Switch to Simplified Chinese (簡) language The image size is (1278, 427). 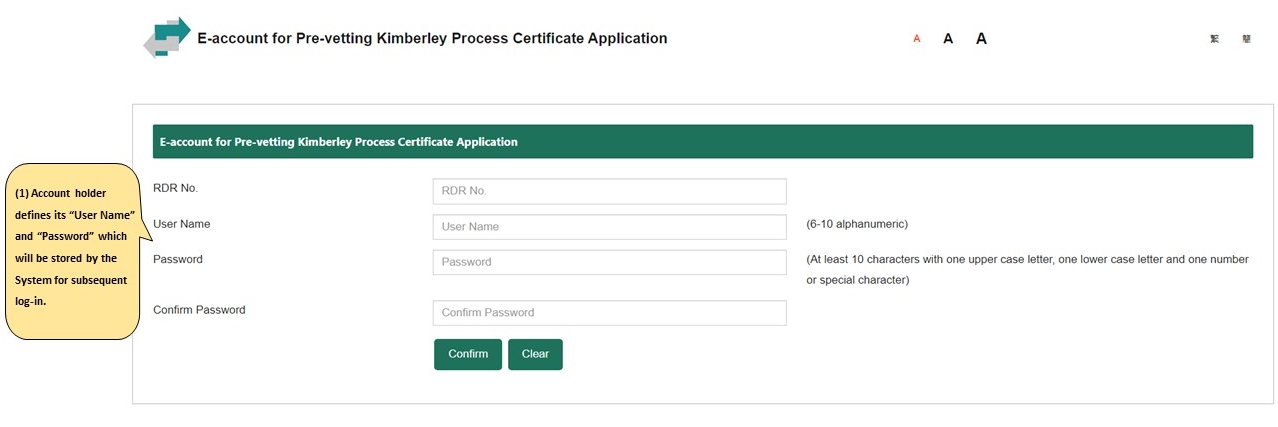[x=1246, y=39]
